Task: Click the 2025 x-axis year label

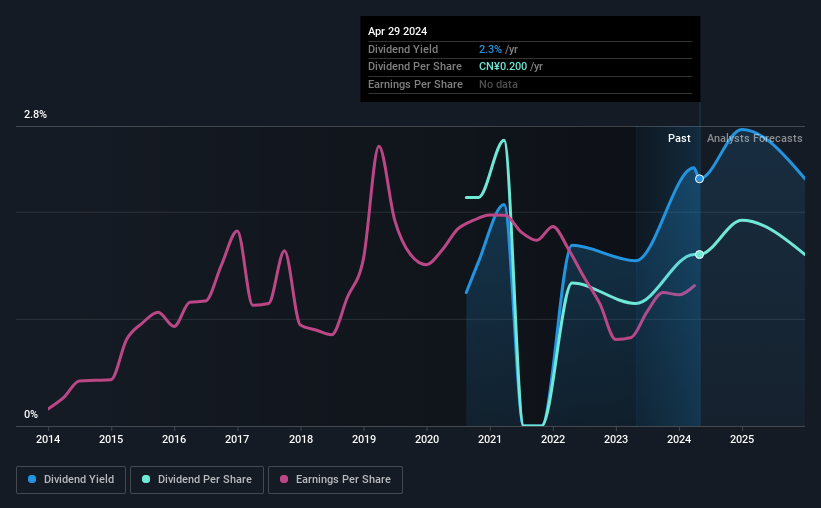Action: coord(742,439)
